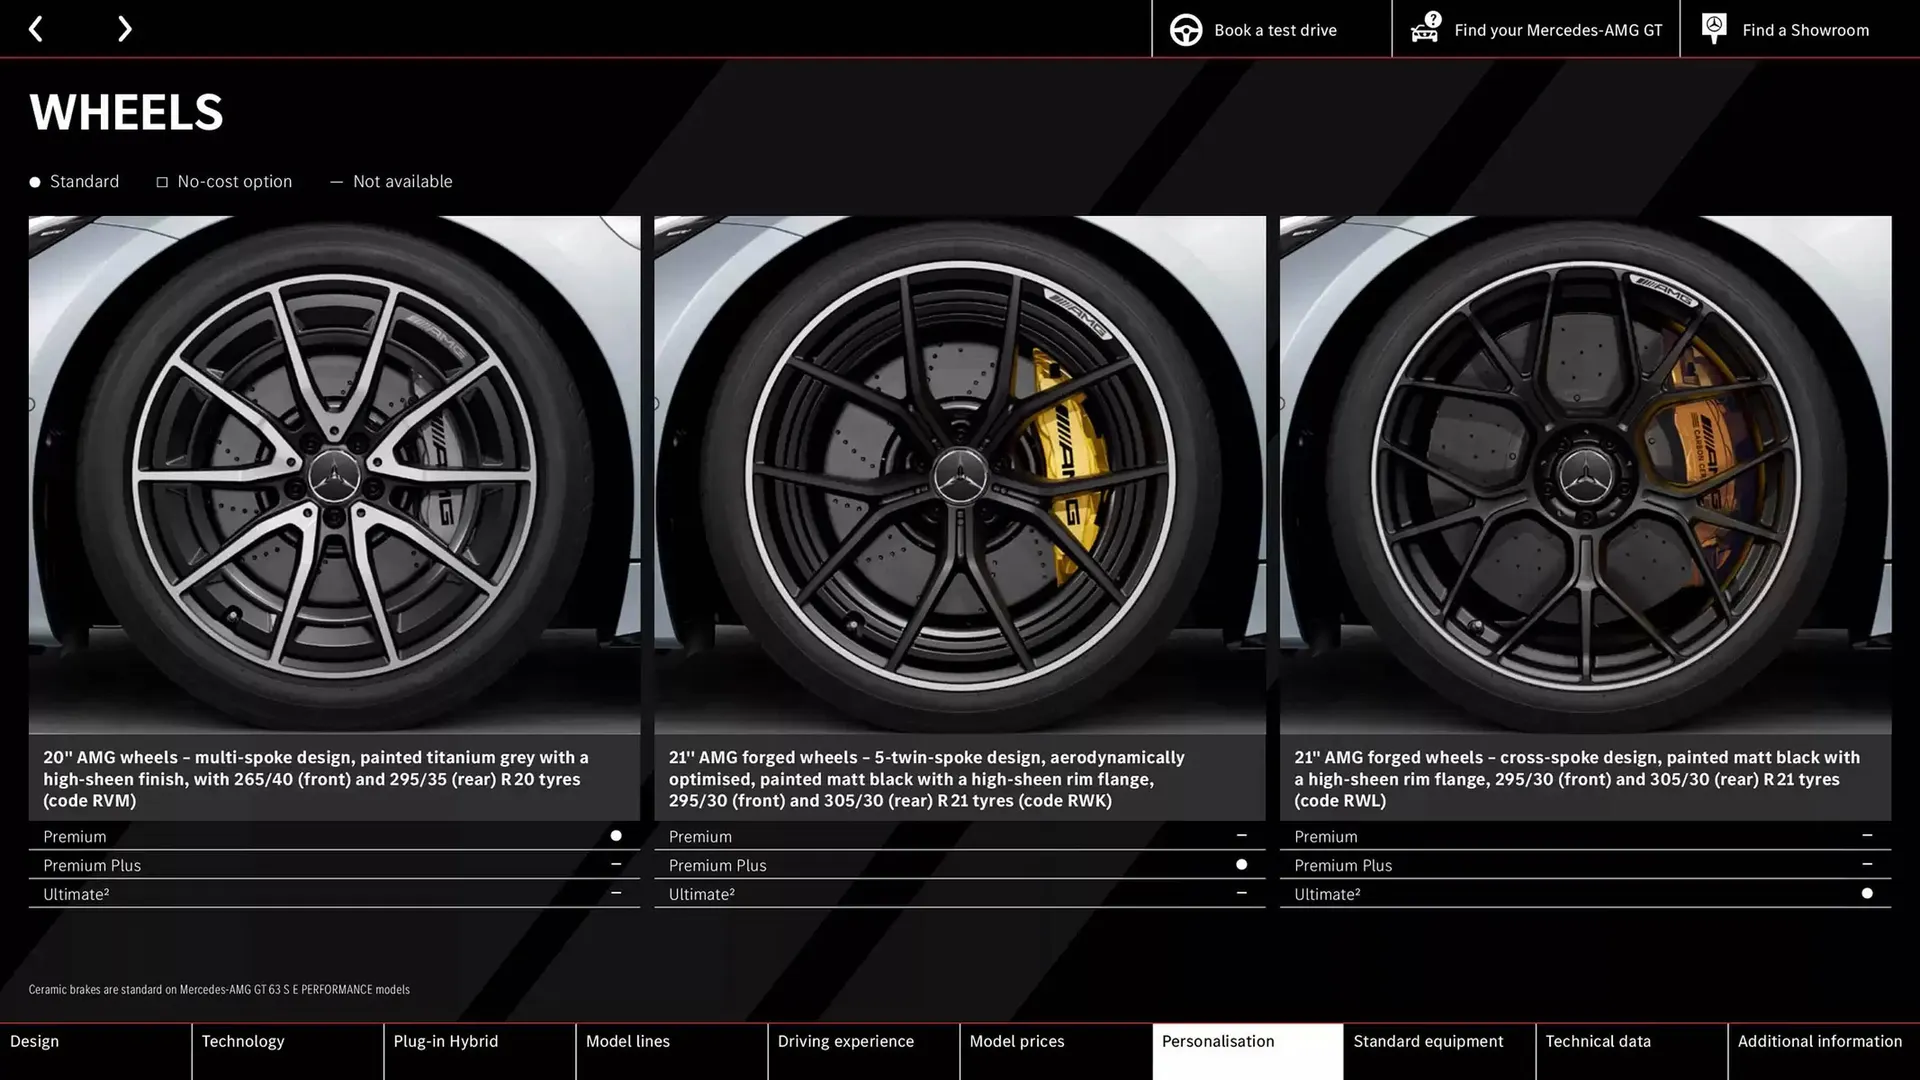Open the Additional information tab
The height and width of the screenshot is (1080, 1920).
point(1824,1051)
